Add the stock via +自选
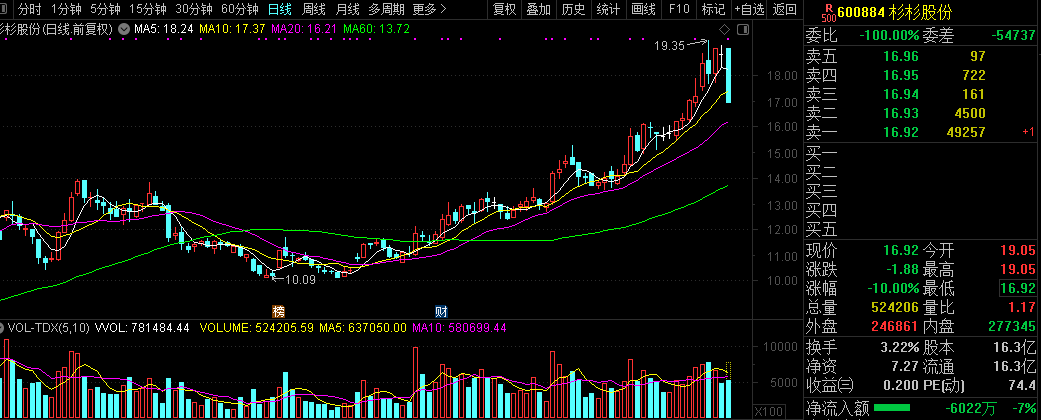Image resolution: width=1041 pixels, height=420 pixels. click(x=748, y=9)
